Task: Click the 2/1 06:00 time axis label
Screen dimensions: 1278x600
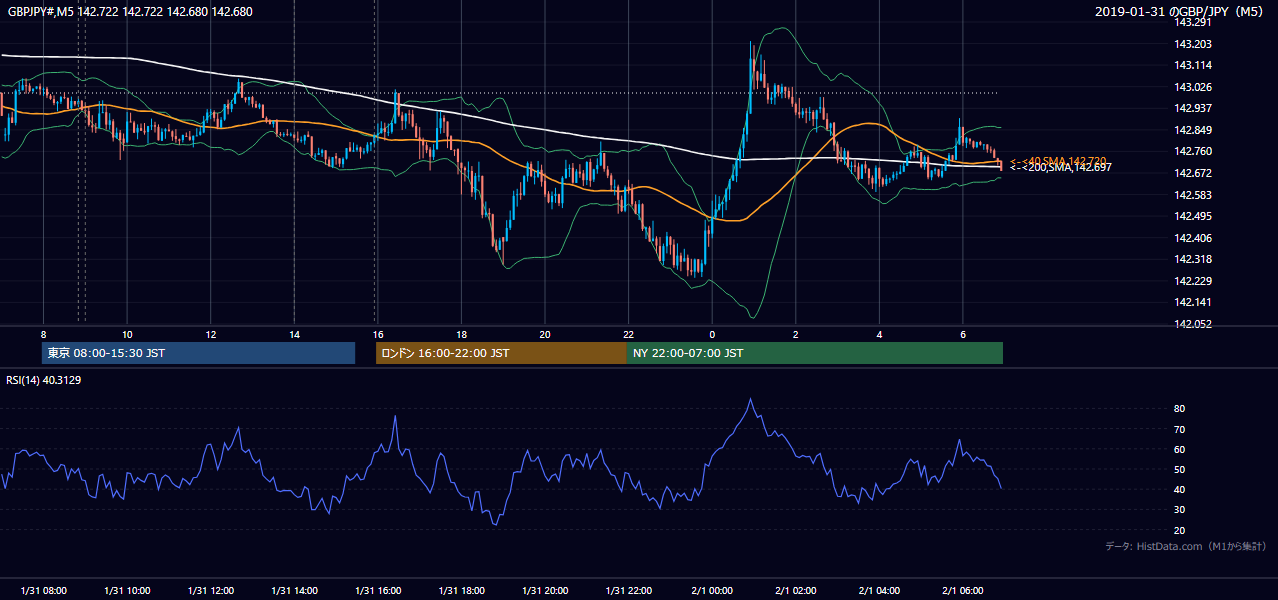Action: coord(963,591)
